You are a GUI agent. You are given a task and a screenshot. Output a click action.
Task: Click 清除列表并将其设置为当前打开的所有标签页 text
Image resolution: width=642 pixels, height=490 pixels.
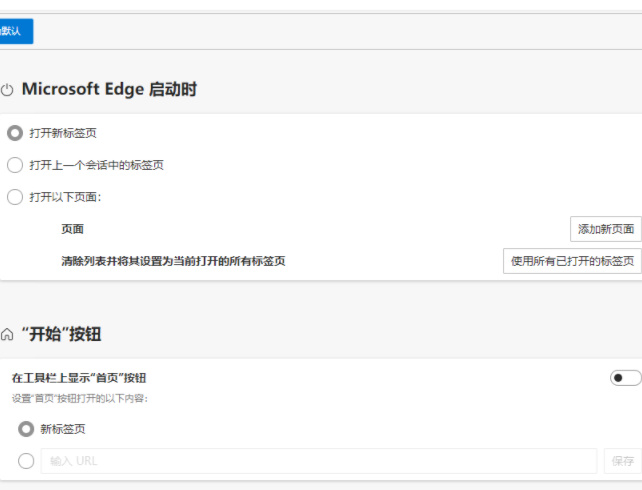(x=173, y=261)
